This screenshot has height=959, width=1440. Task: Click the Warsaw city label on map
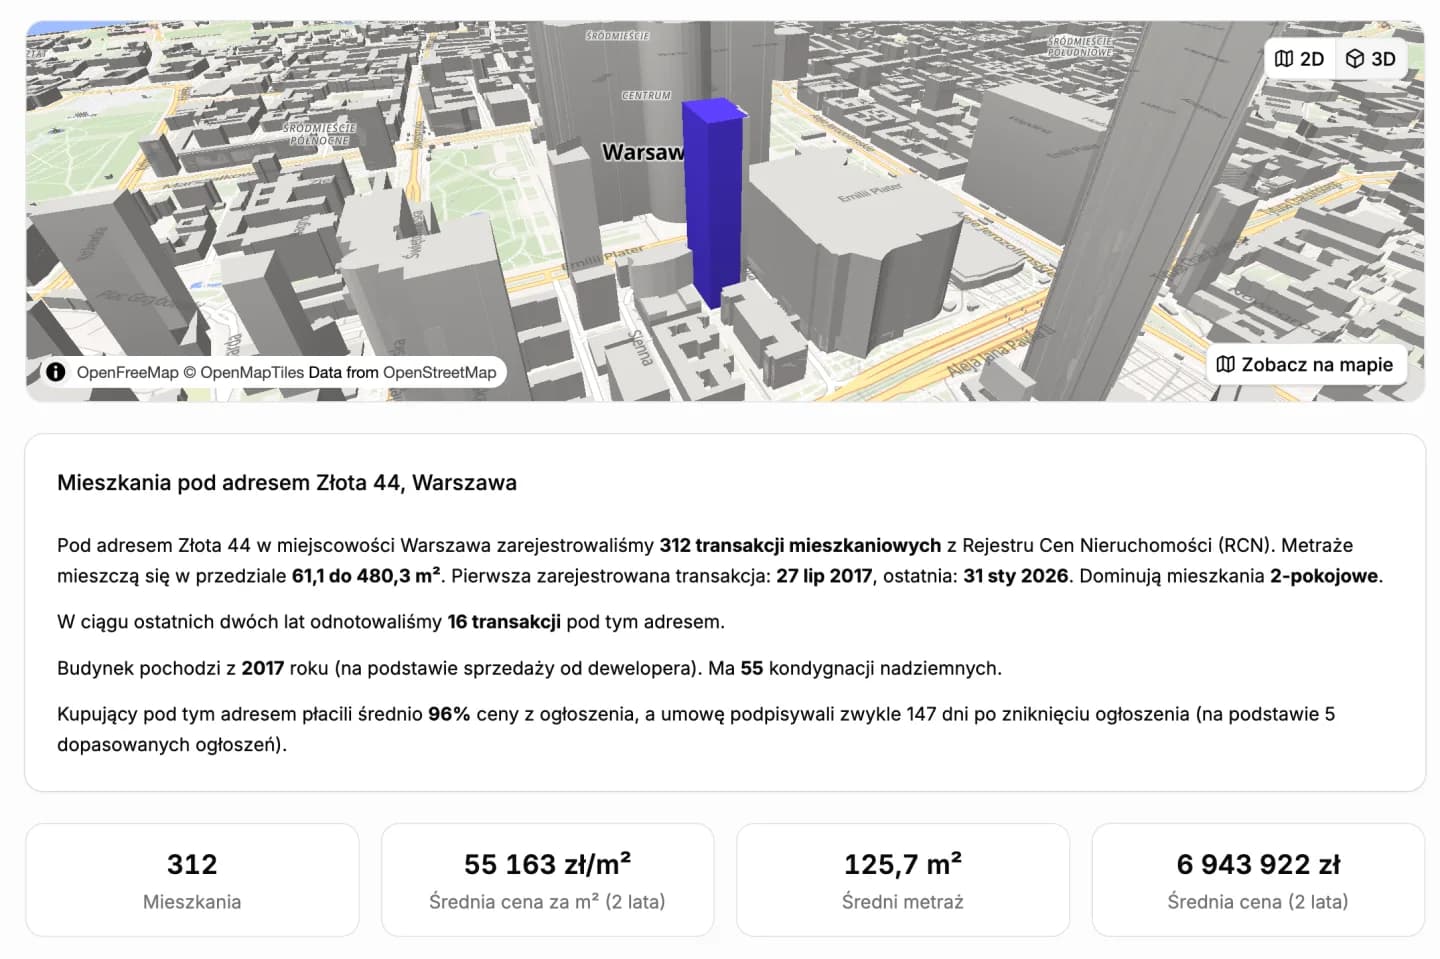point(644,152)
